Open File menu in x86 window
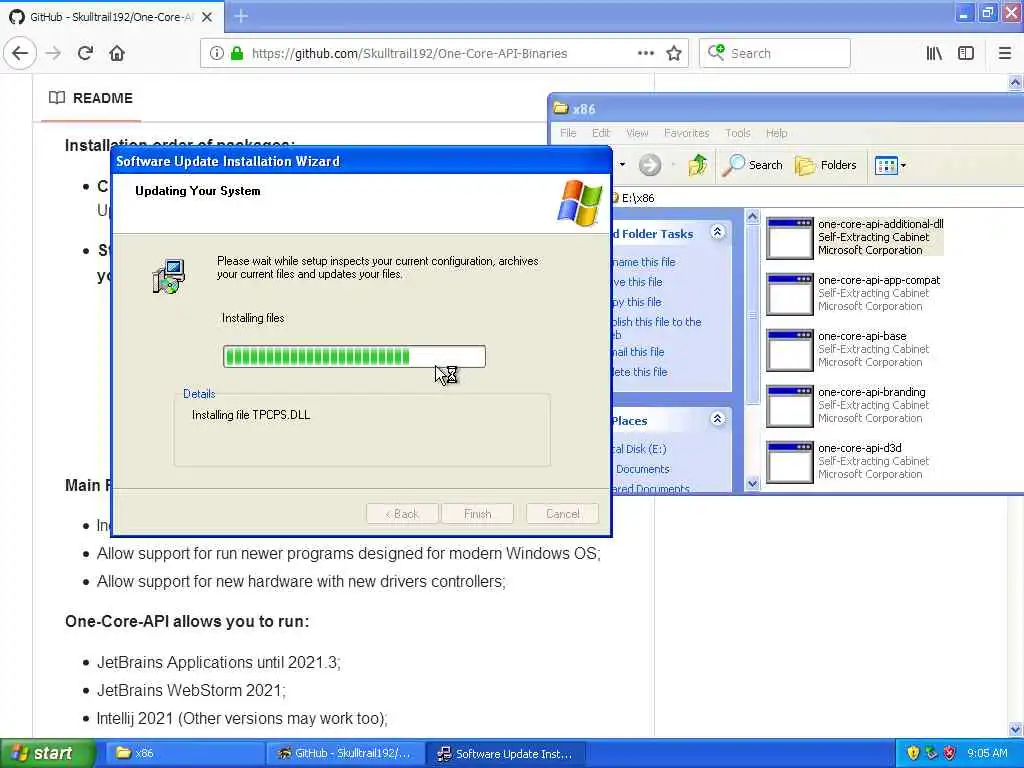Viewport: 1024px width, 768px height. (x=568, y=133)
